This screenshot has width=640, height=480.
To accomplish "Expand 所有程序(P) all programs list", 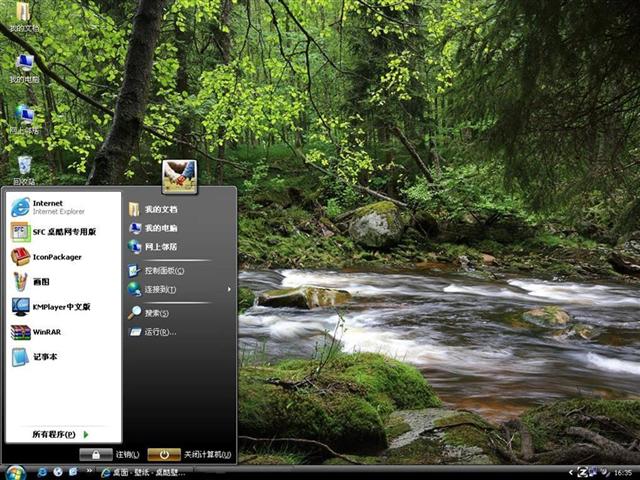I will point(60,434).
